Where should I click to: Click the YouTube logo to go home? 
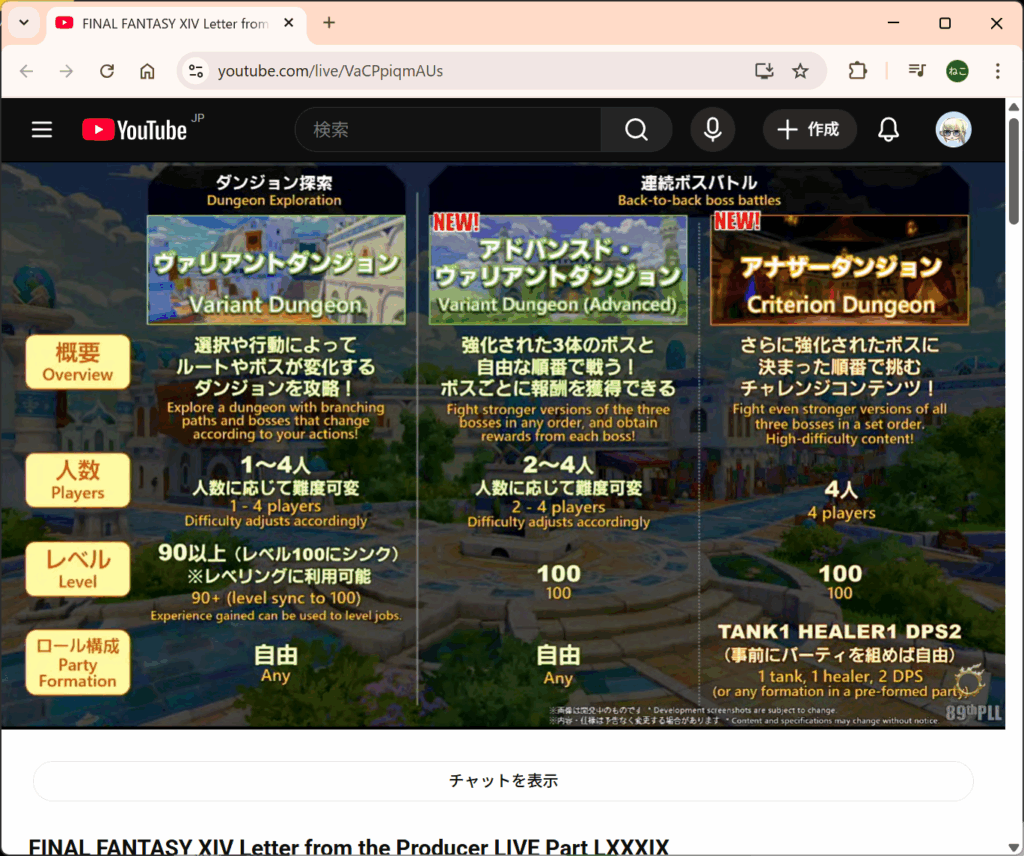tap(134, 130)
